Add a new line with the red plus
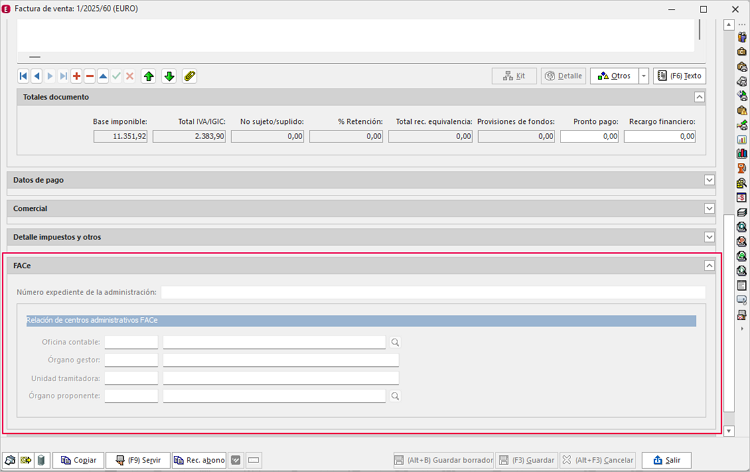Screen dimensions: 750x472 (x=77, y=76)
